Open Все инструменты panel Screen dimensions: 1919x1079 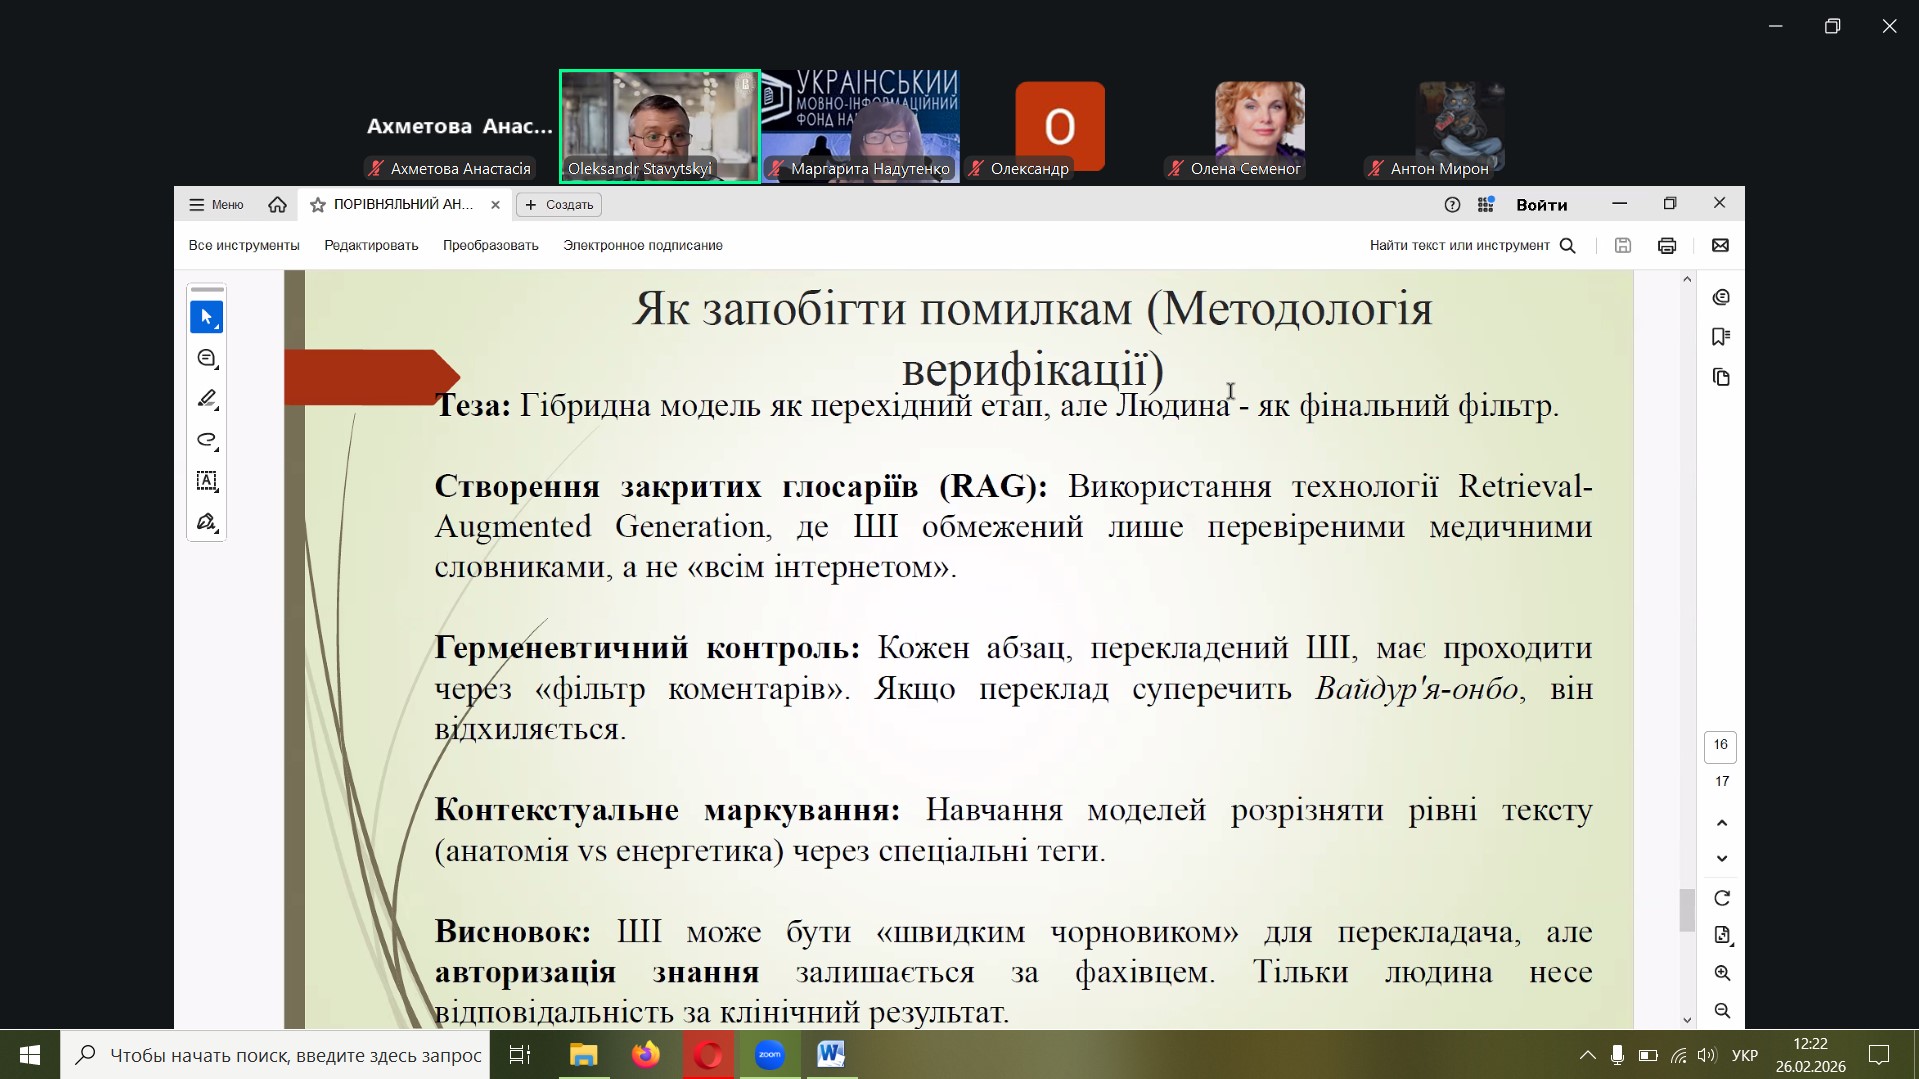click(x=244, y=246)
